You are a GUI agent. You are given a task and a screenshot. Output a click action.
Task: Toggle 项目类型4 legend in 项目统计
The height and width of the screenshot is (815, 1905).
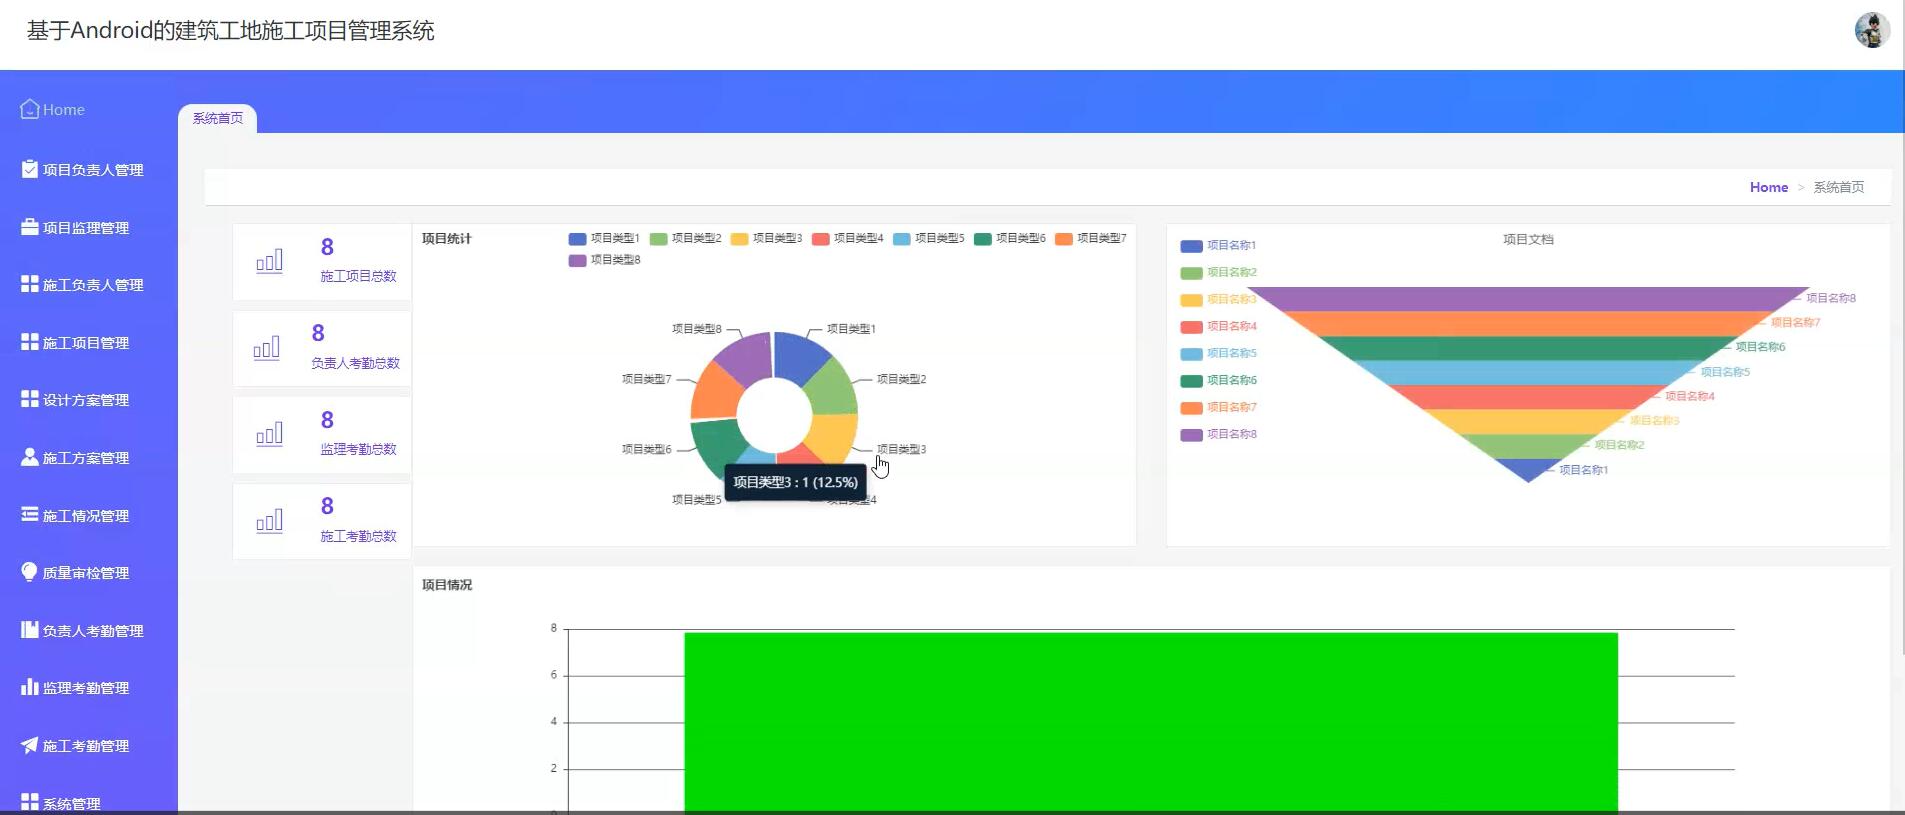[847, 238]
